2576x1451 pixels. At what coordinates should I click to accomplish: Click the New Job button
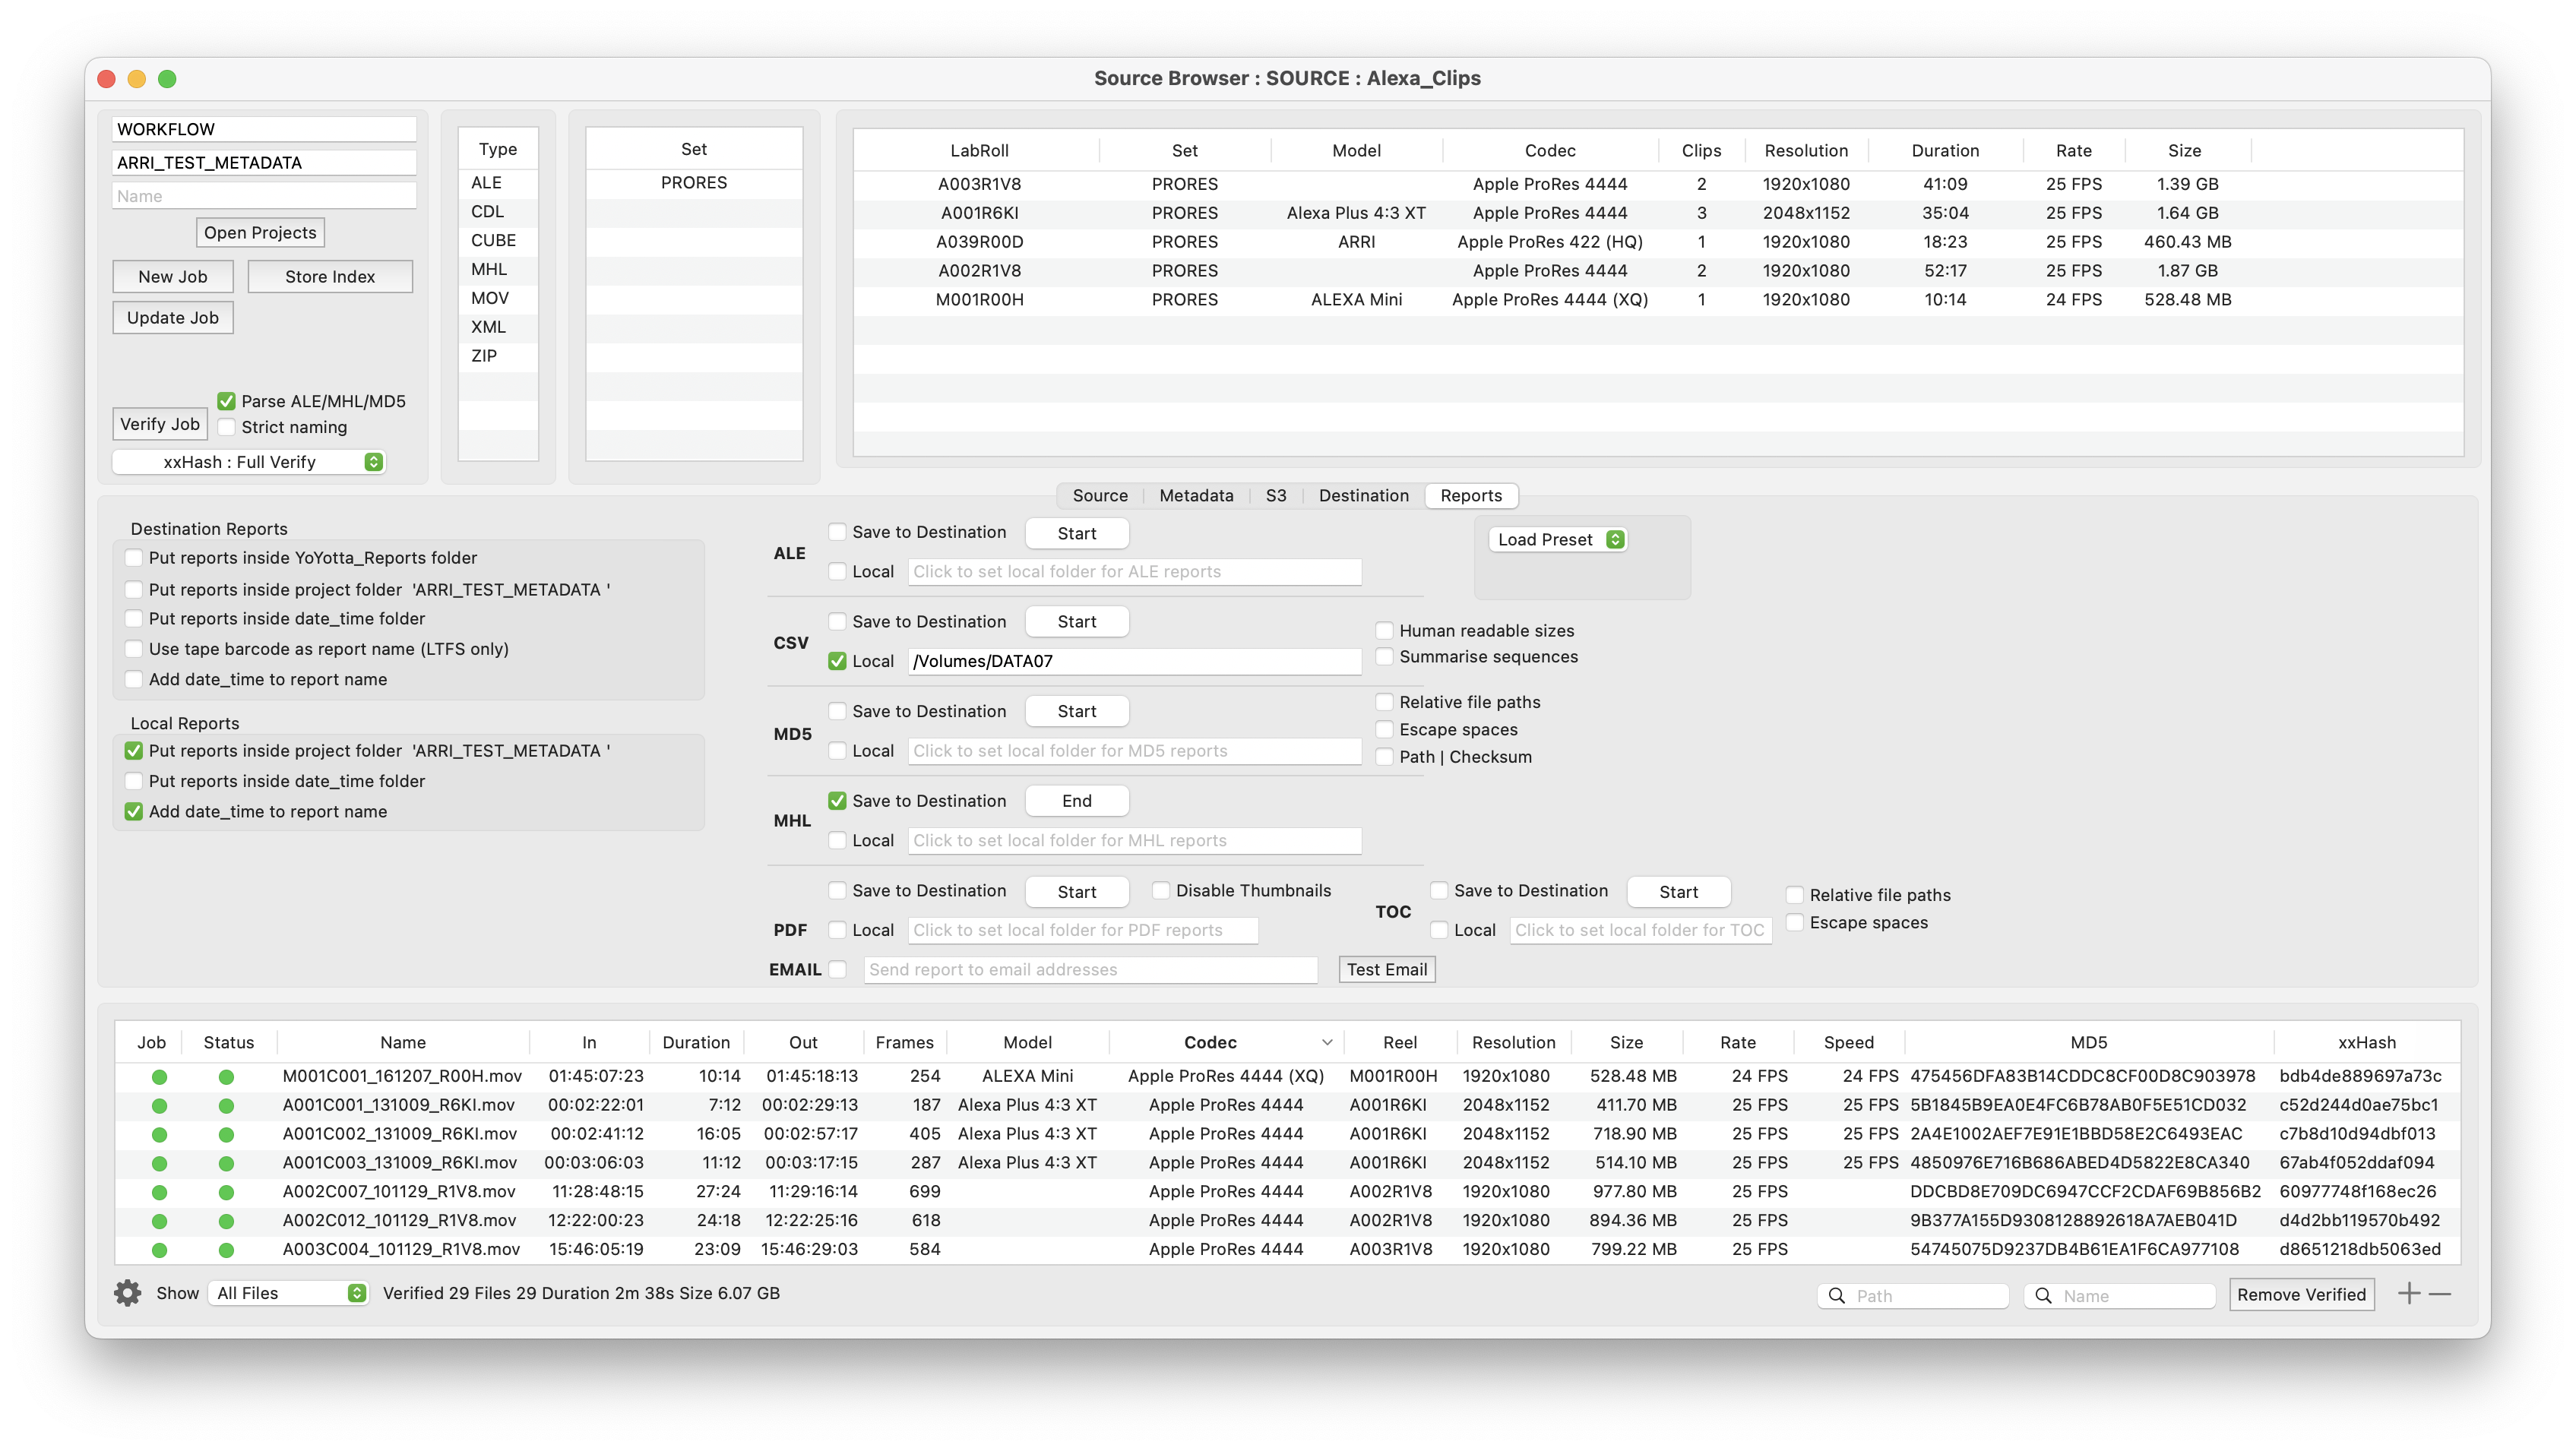pyautogui.click(x=173, y=277)
